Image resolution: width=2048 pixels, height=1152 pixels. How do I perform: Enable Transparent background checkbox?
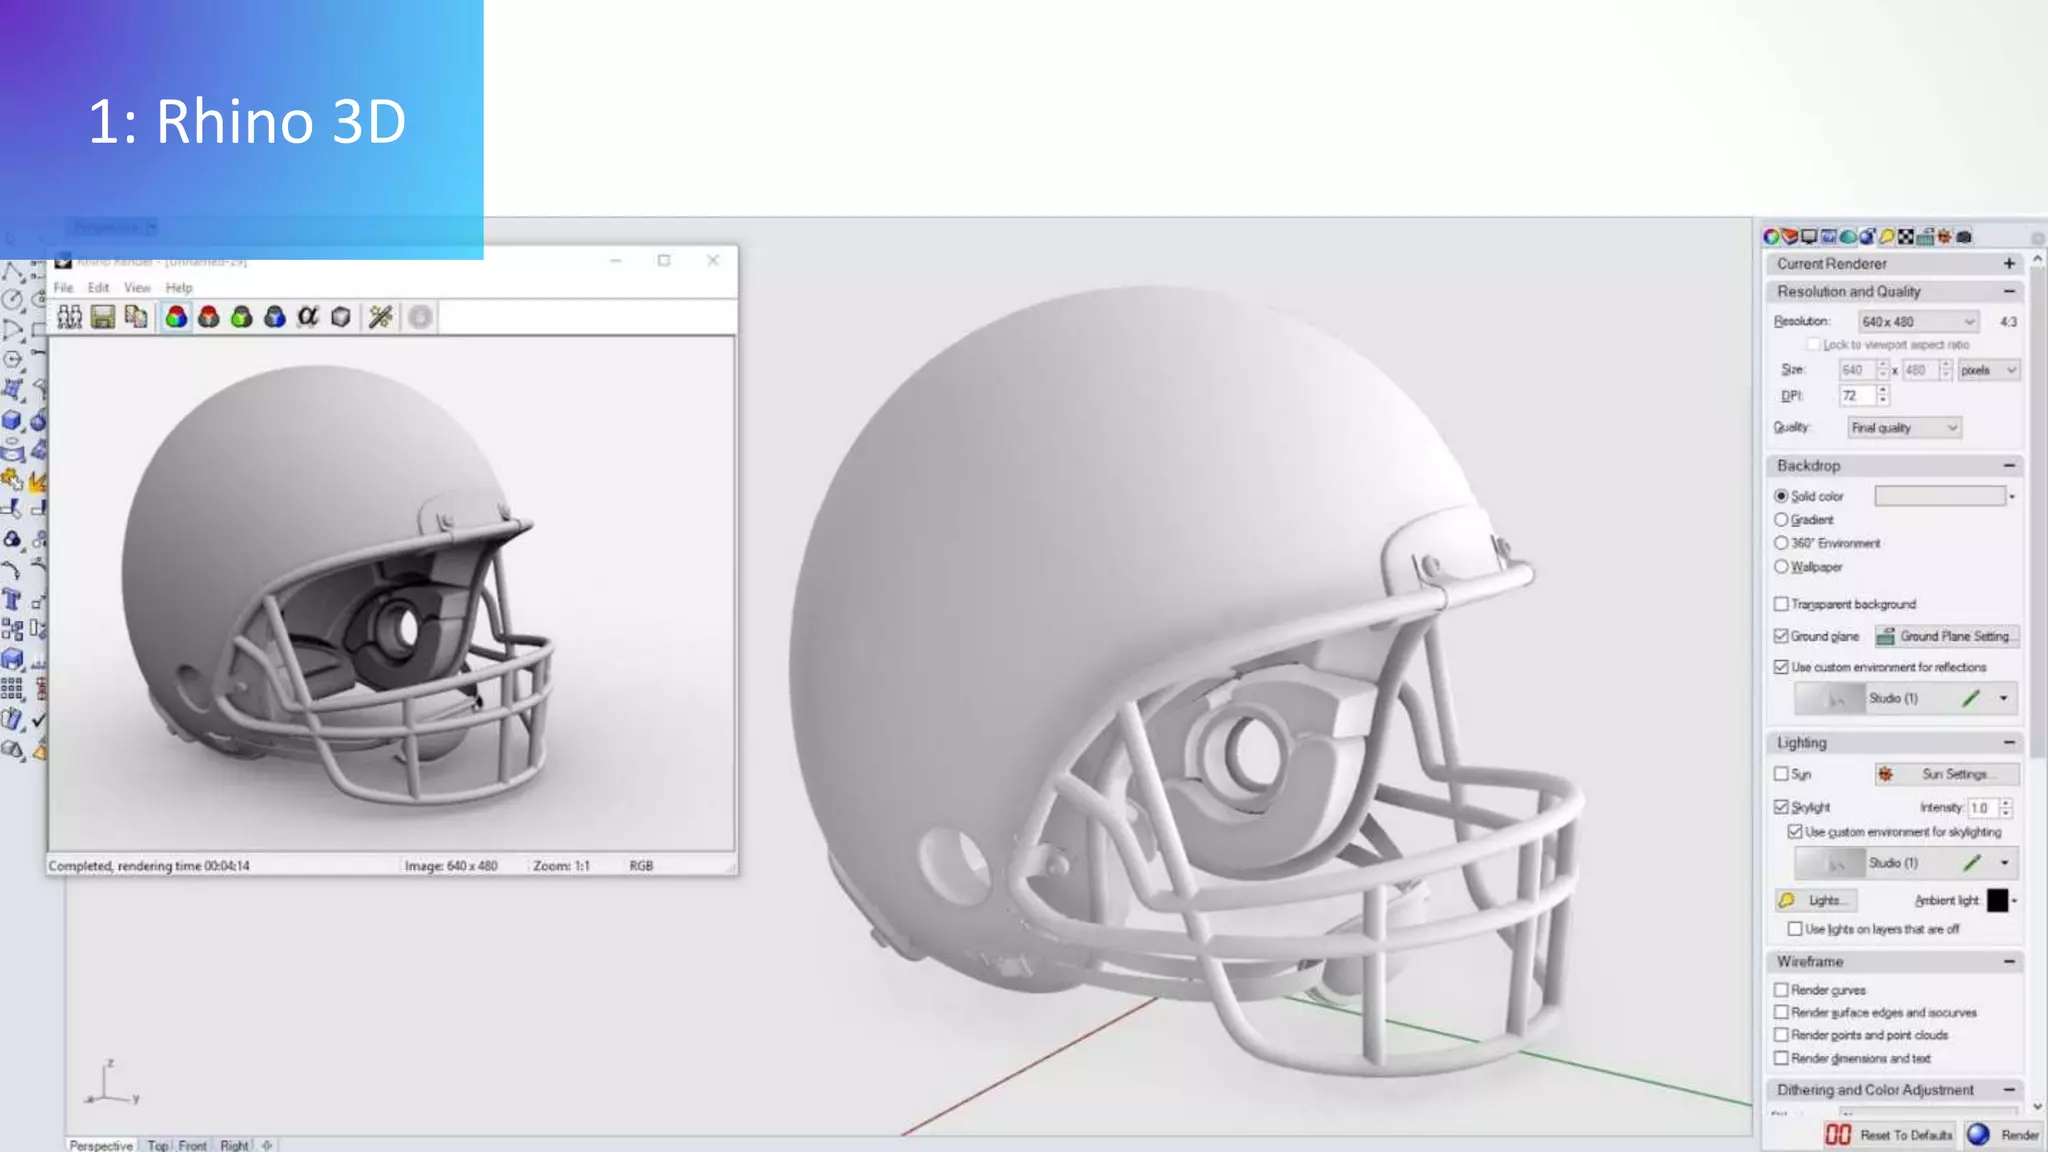pos(1781,604)
